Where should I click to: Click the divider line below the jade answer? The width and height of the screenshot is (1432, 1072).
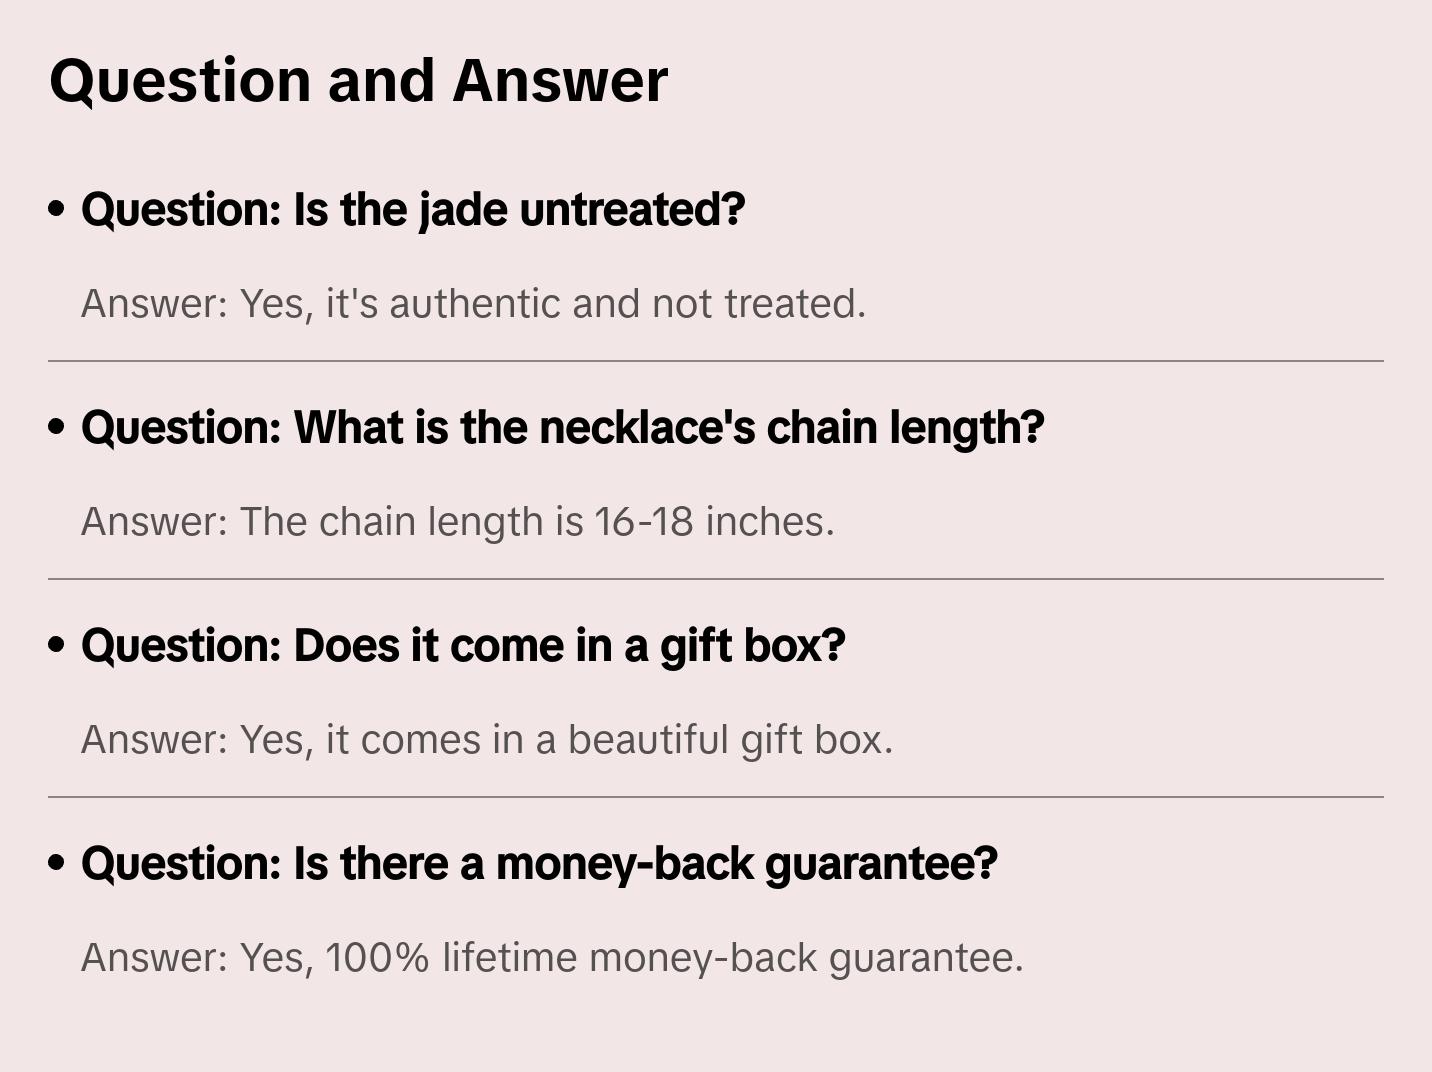pos(716,361)
